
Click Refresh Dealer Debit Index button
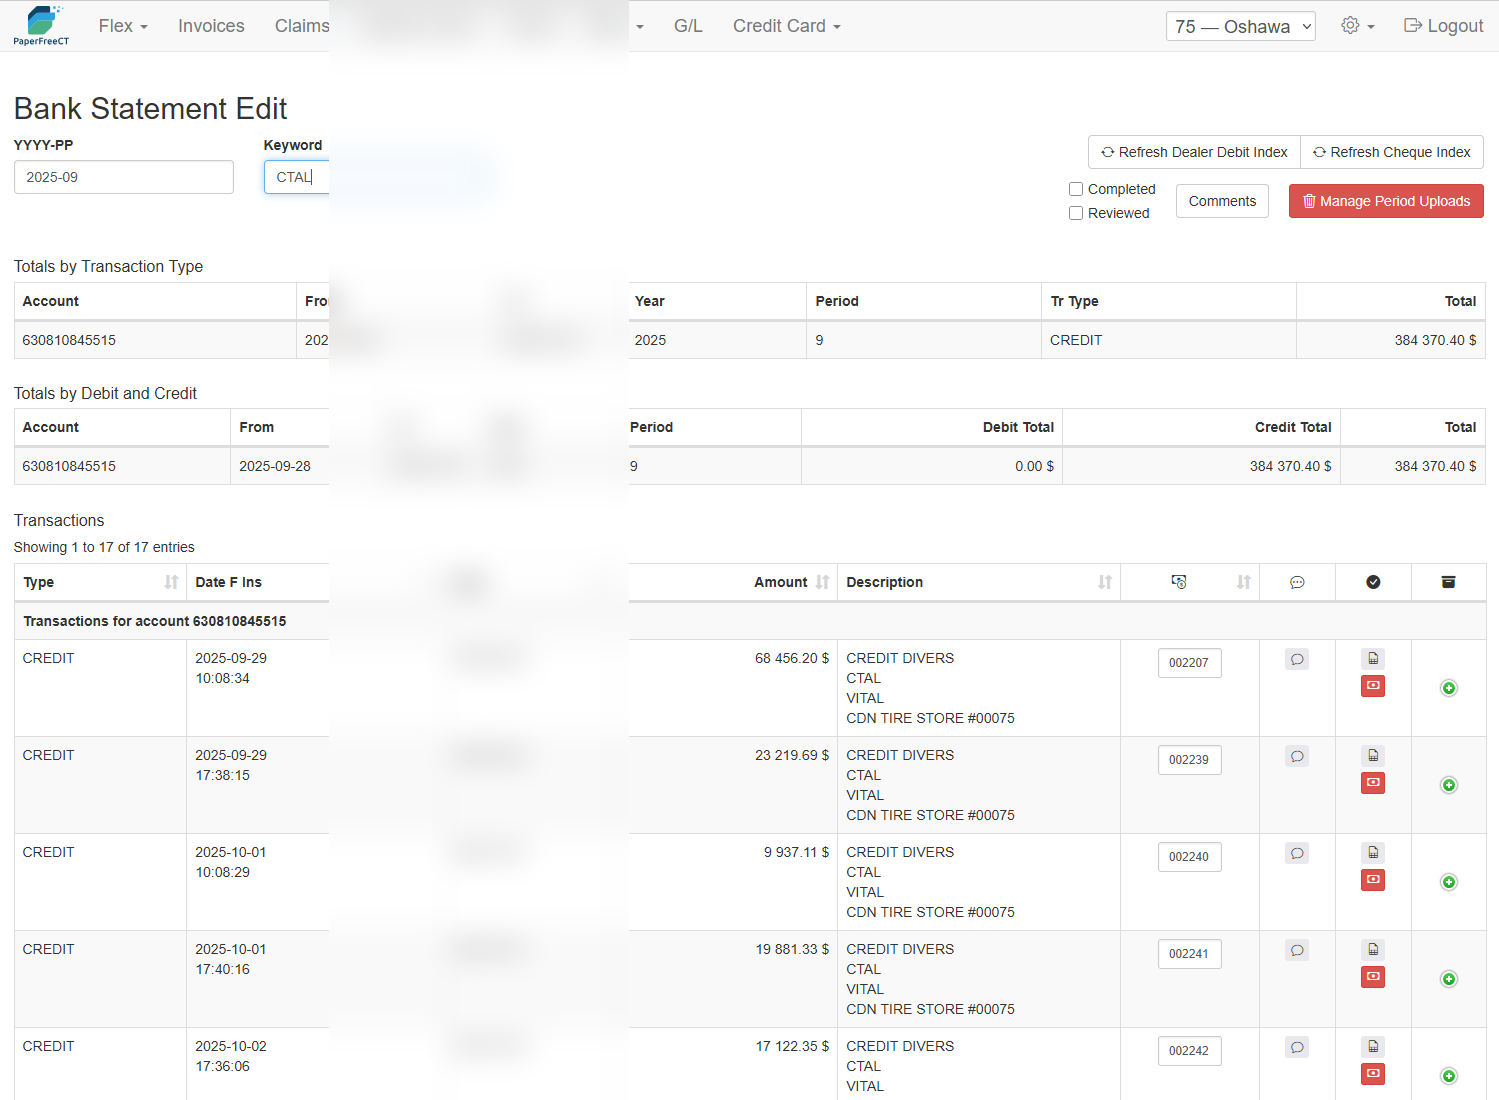(1194, 152)
